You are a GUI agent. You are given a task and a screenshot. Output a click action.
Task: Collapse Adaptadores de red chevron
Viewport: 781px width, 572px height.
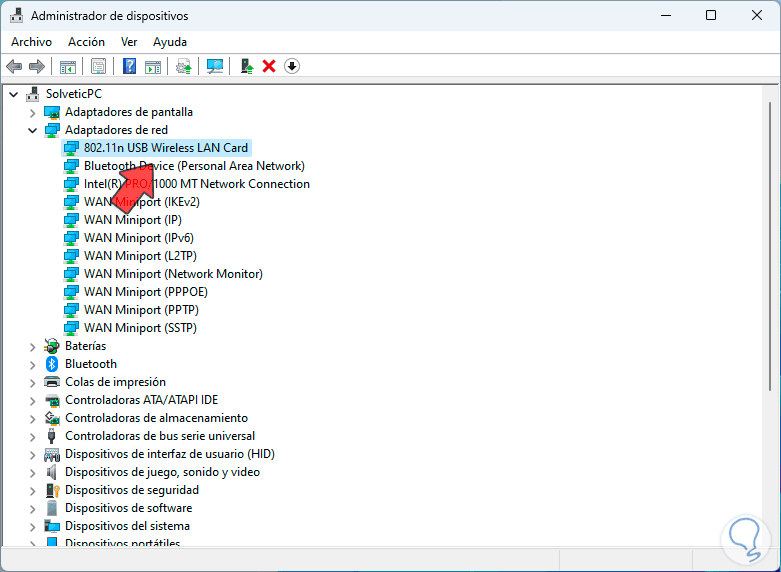coord(33,130)
